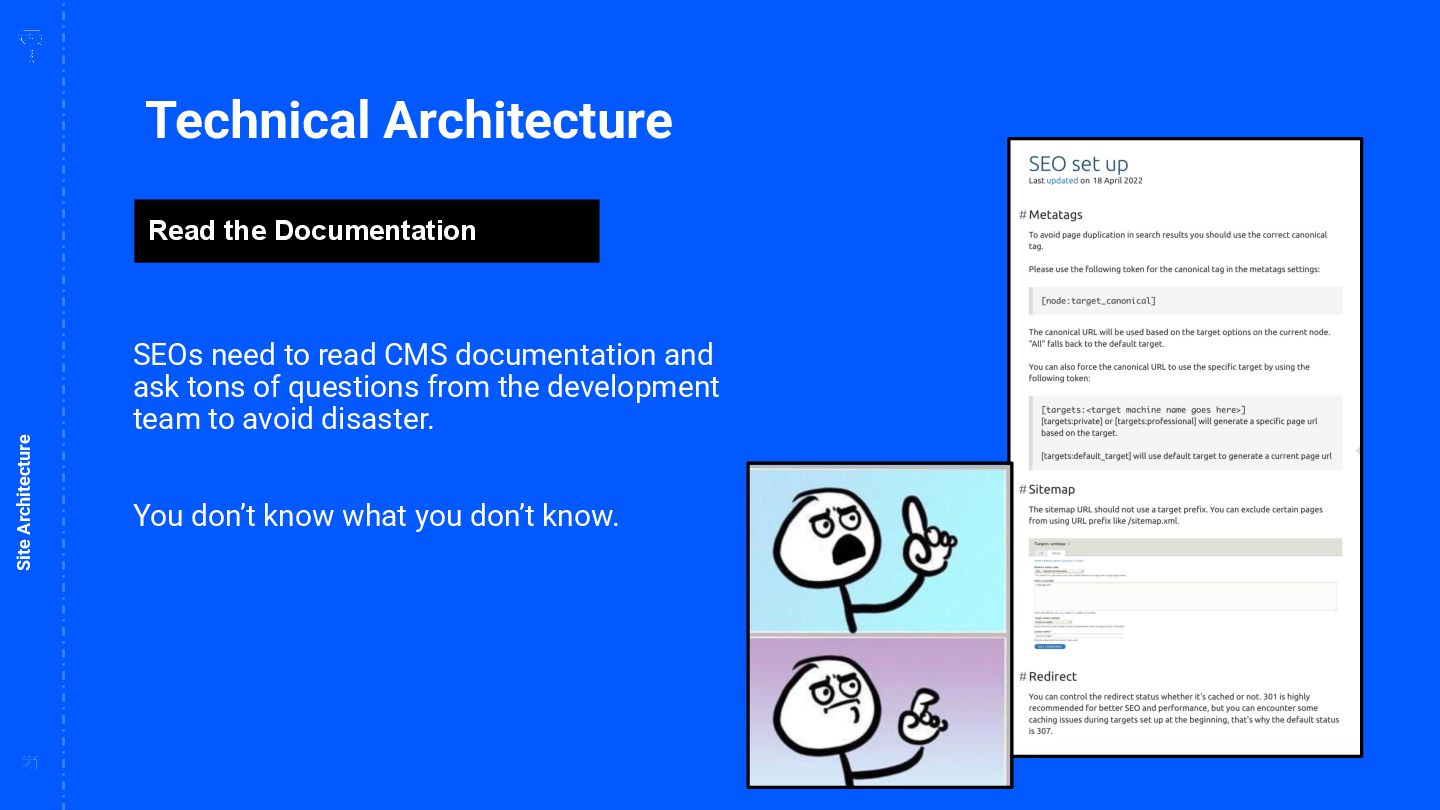
Task: Select the meme panel with the frowning figure
Action: (x=878, y=711)
